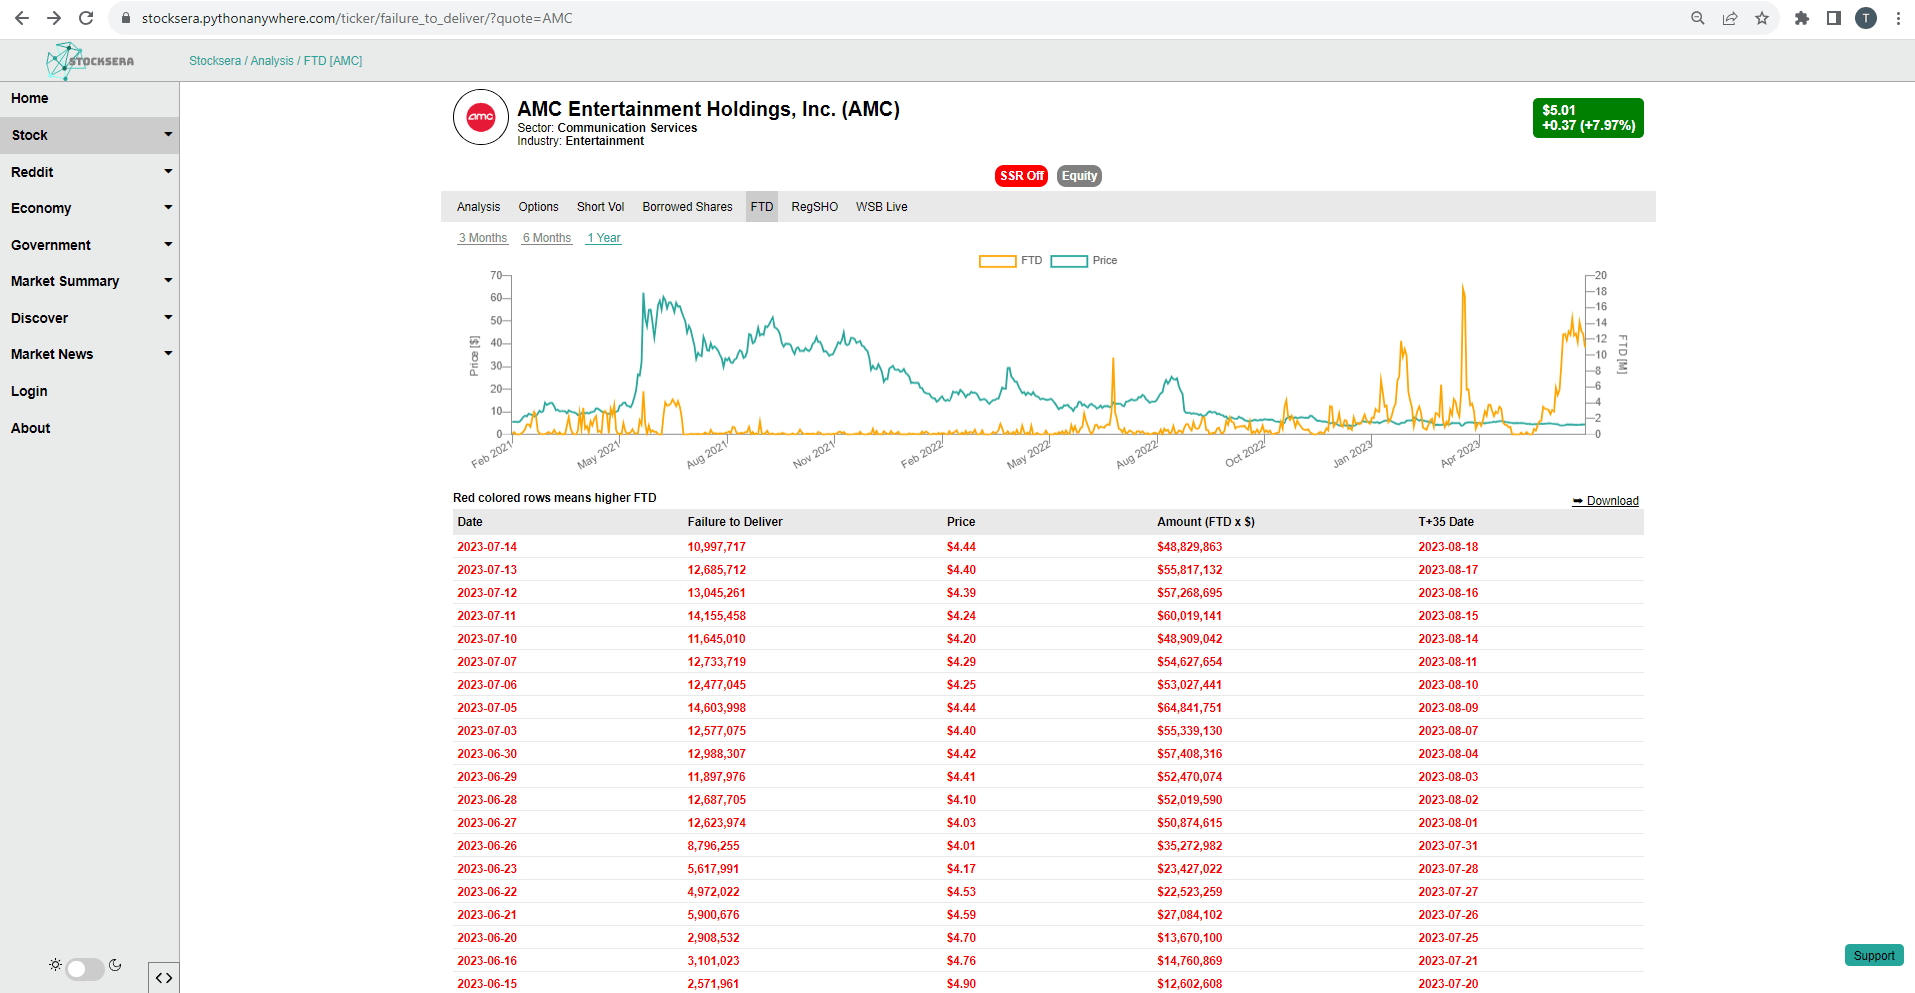1915x993 pixels.
Task: Open the browser extensions puzzle icon
Action: pos(1802,18)
